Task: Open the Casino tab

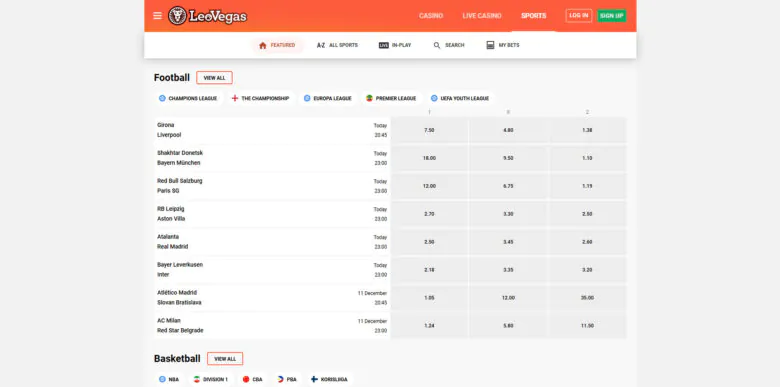Action: pyautogui.click(x=431, y=16)
